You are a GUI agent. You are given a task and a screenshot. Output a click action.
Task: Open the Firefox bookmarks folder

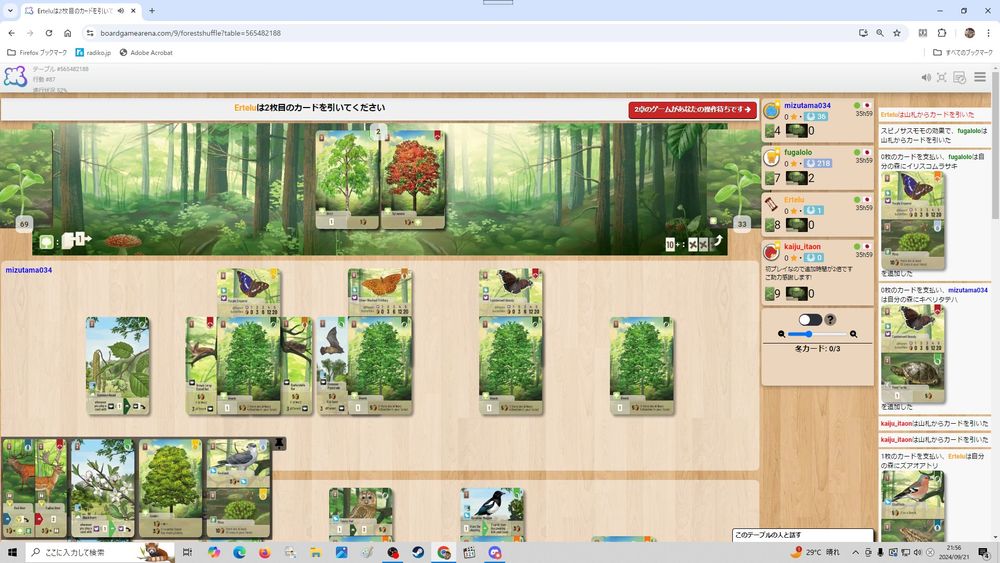coord(37,52)
